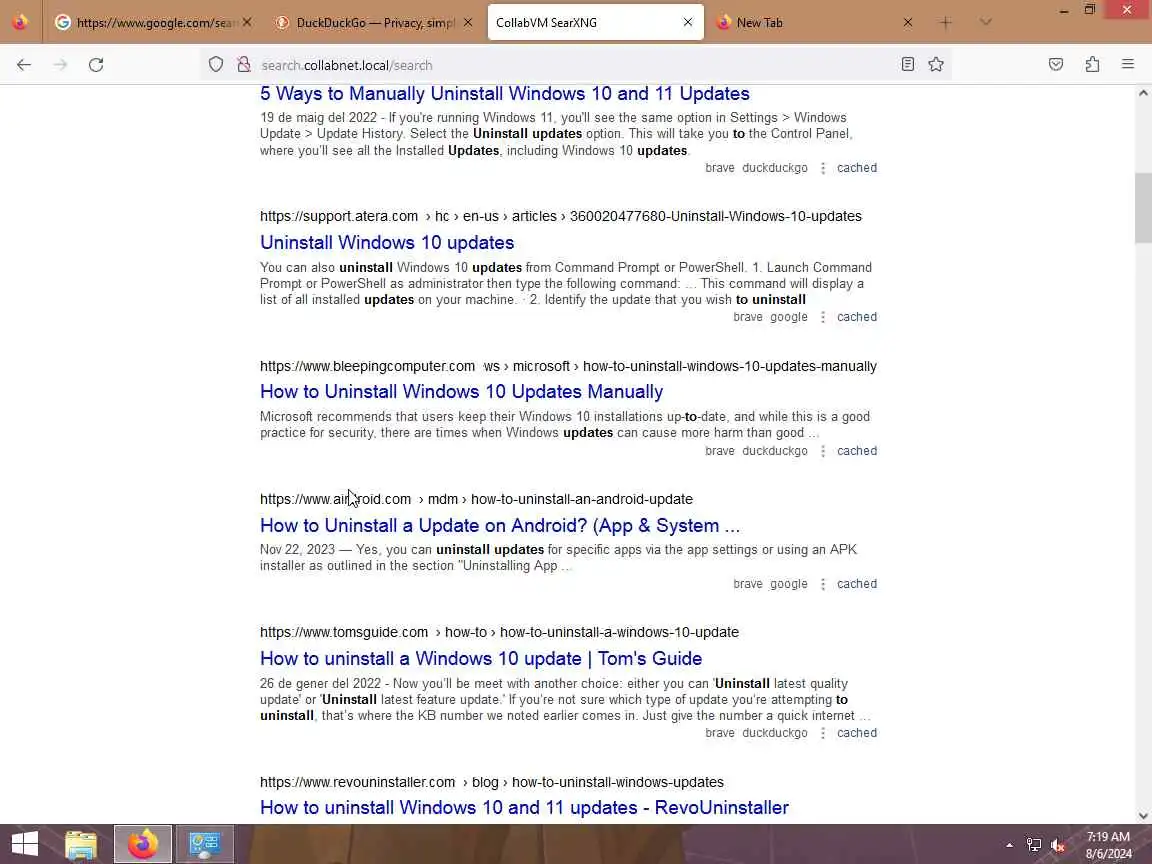Viewport: 1152px width, 864px height.
Task: Switch to the Google search tab
Action: coord(154,23)
